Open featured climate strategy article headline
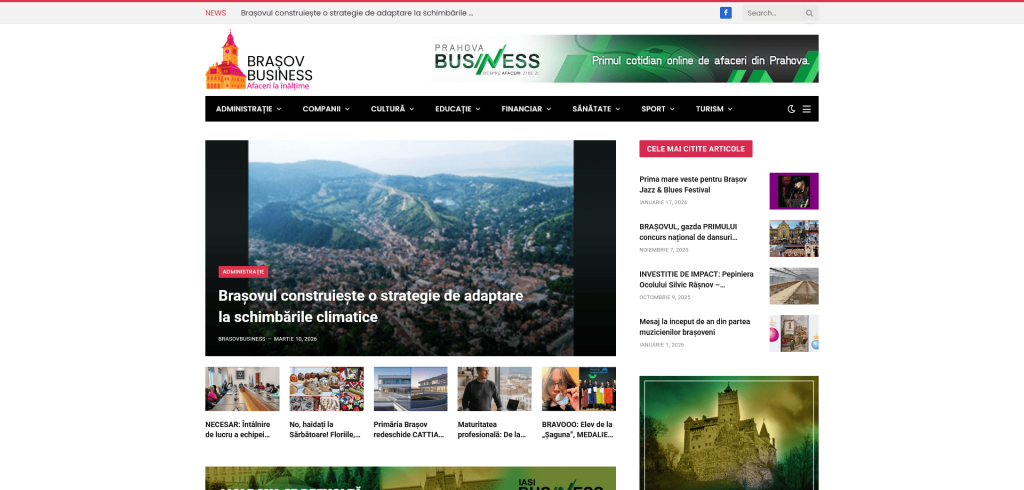Image resolution: width=1024 pixels, height=490 pixels. (x=371, y=306)
